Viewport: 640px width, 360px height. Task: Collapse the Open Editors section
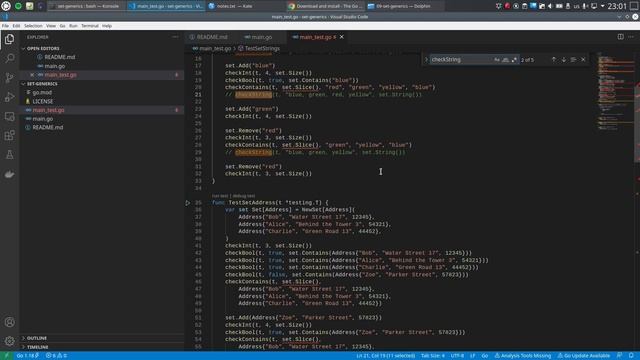click(x=43, y=49)
